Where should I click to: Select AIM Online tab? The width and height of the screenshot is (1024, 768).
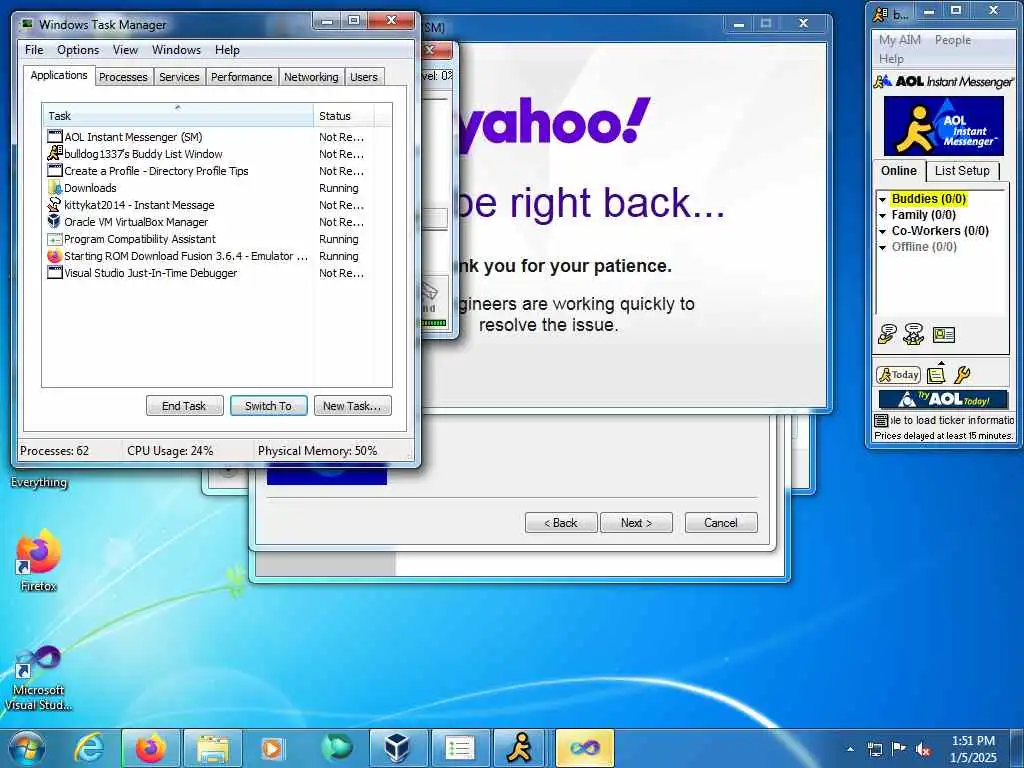tap(899, 170)
